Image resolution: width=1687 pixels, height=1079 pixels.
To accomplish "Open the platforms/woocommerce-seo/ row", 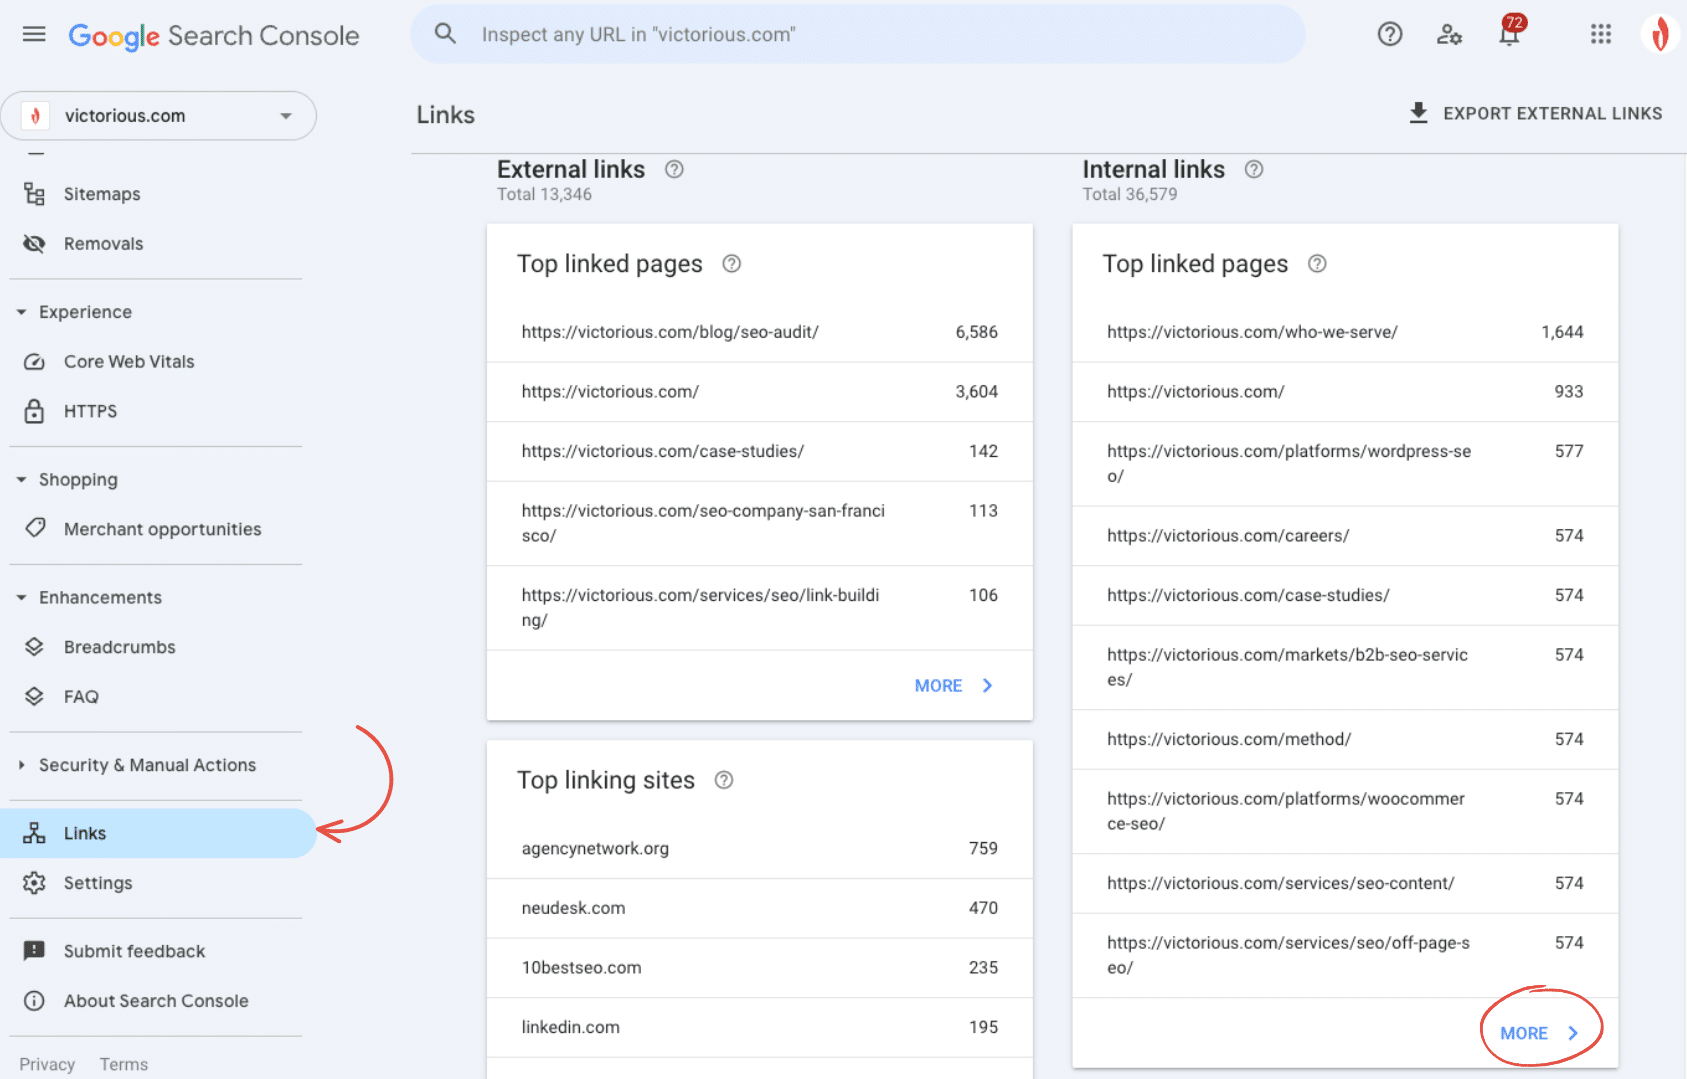I will pyautogui.click(x=1345, y=811).
